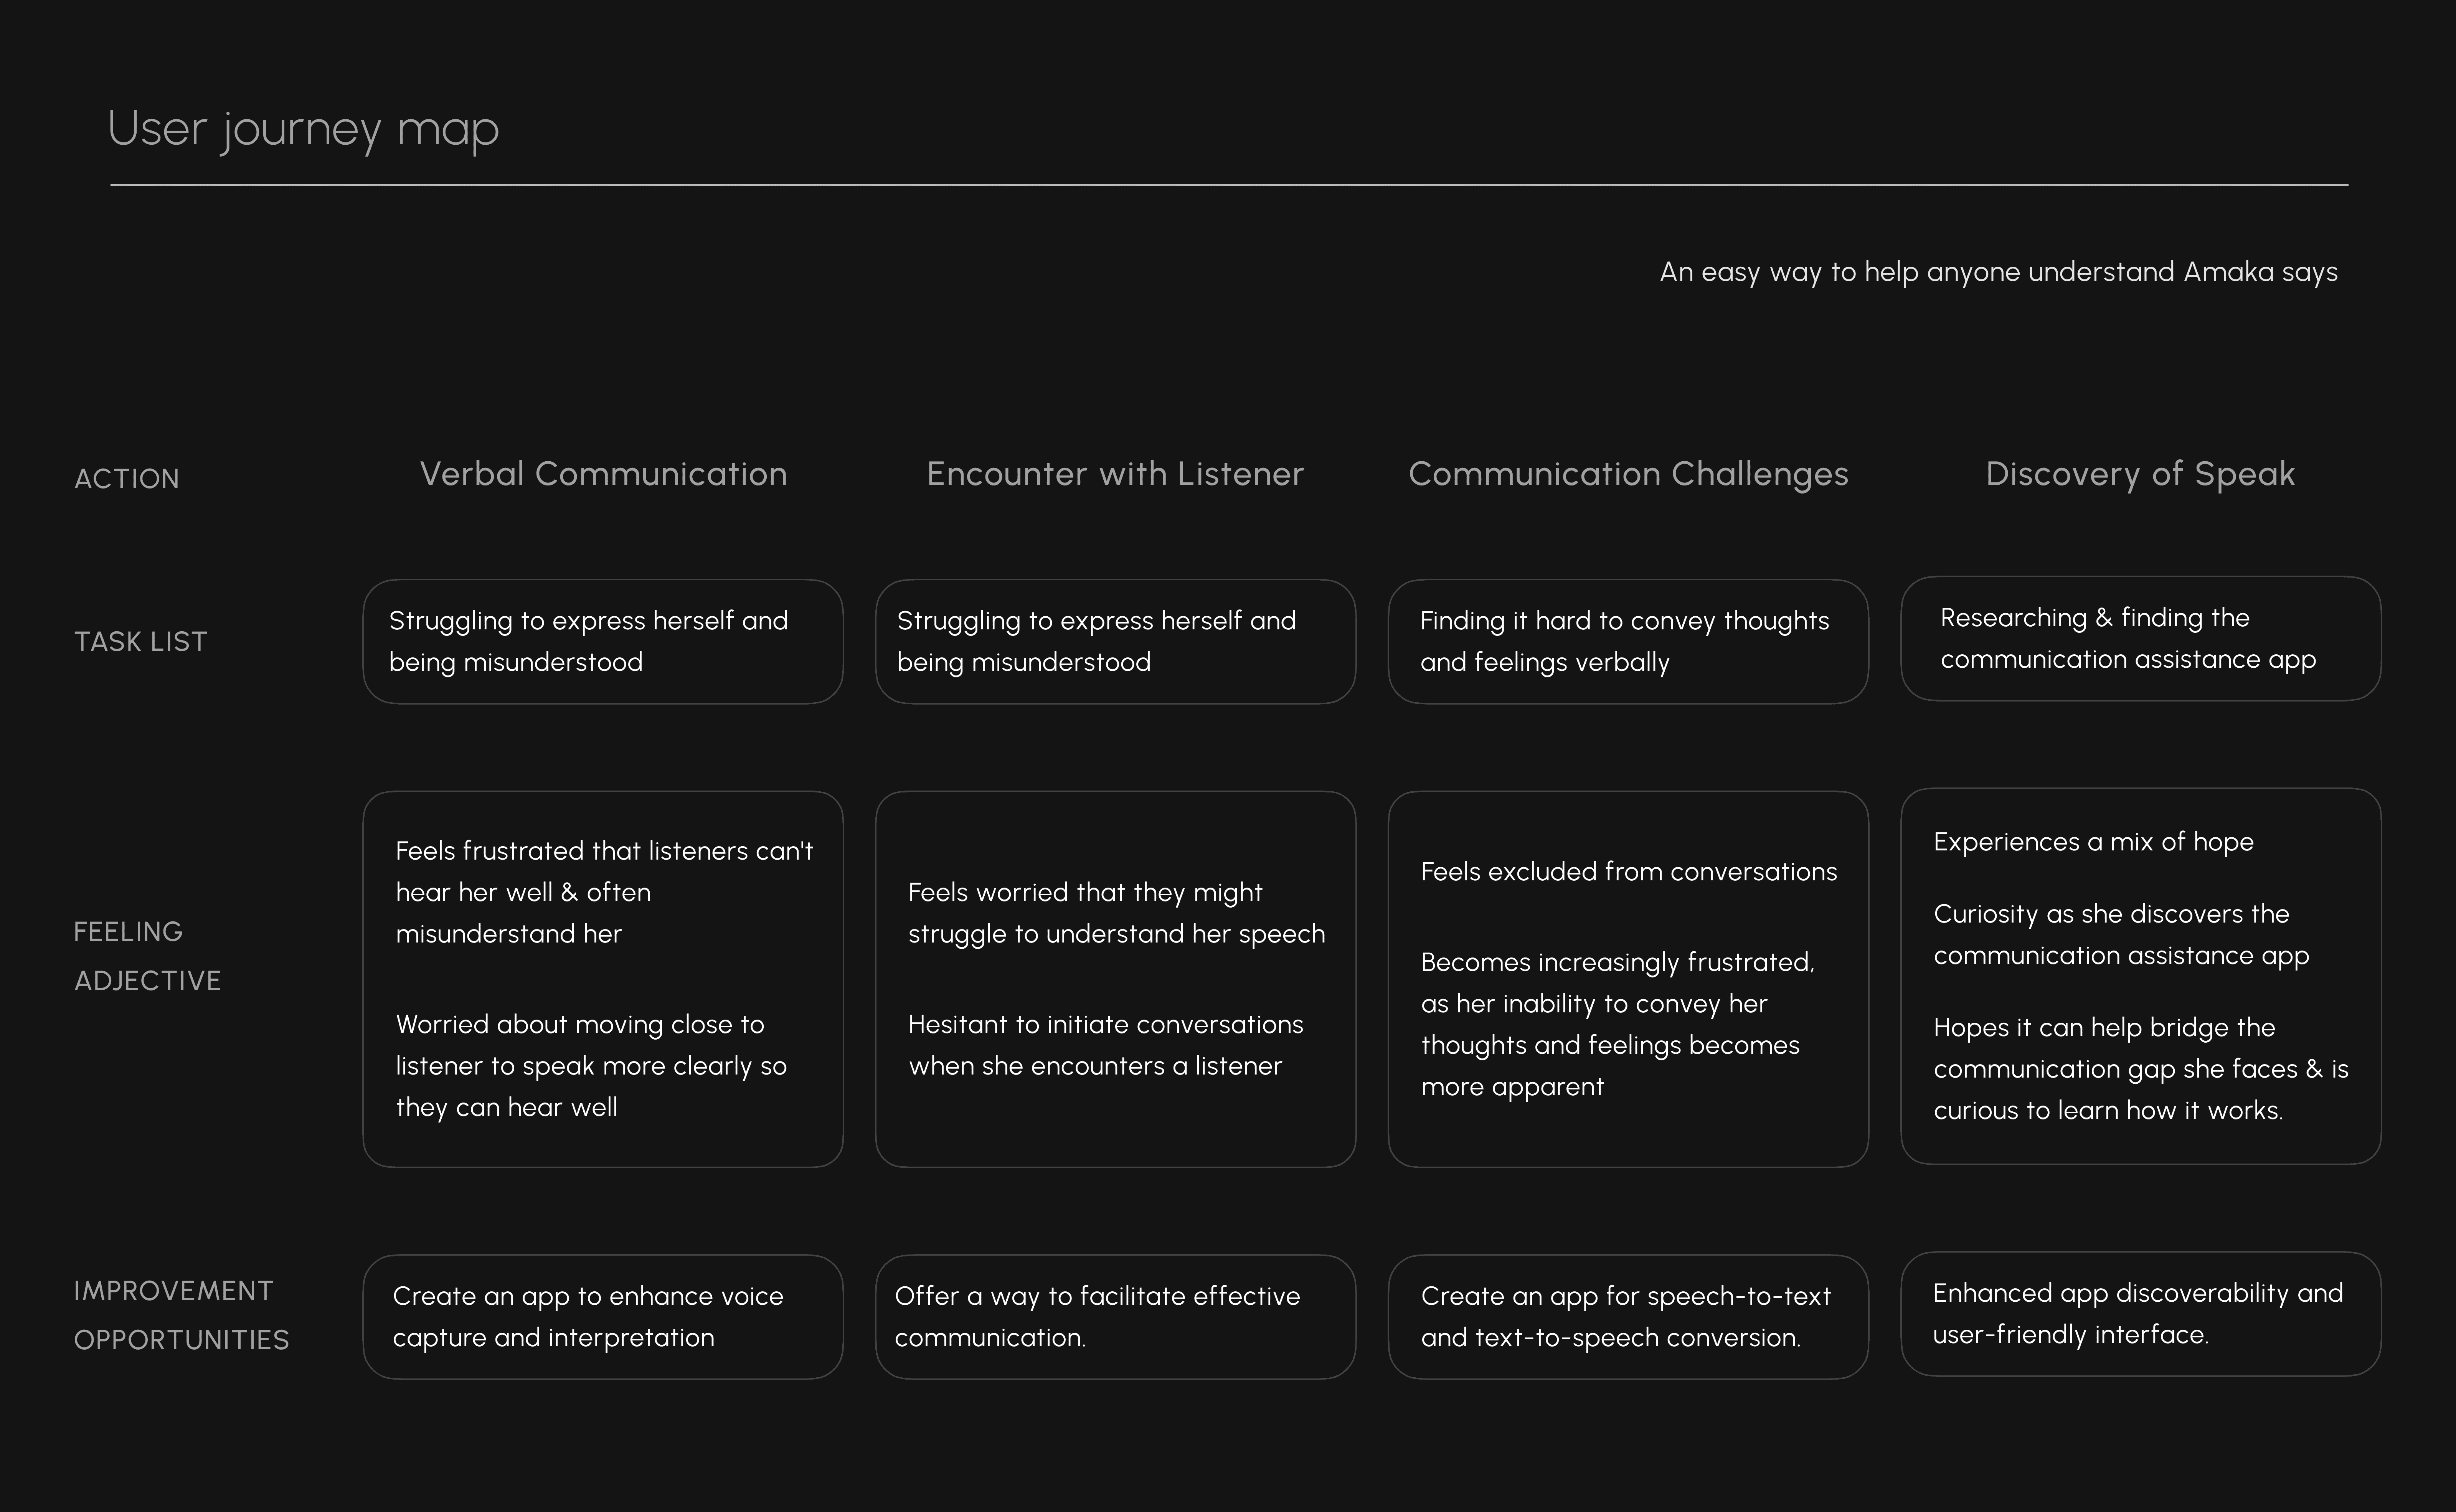
Task: Click the 'Feels excluded from conversations' card
Action: [x=1628, y=979]
